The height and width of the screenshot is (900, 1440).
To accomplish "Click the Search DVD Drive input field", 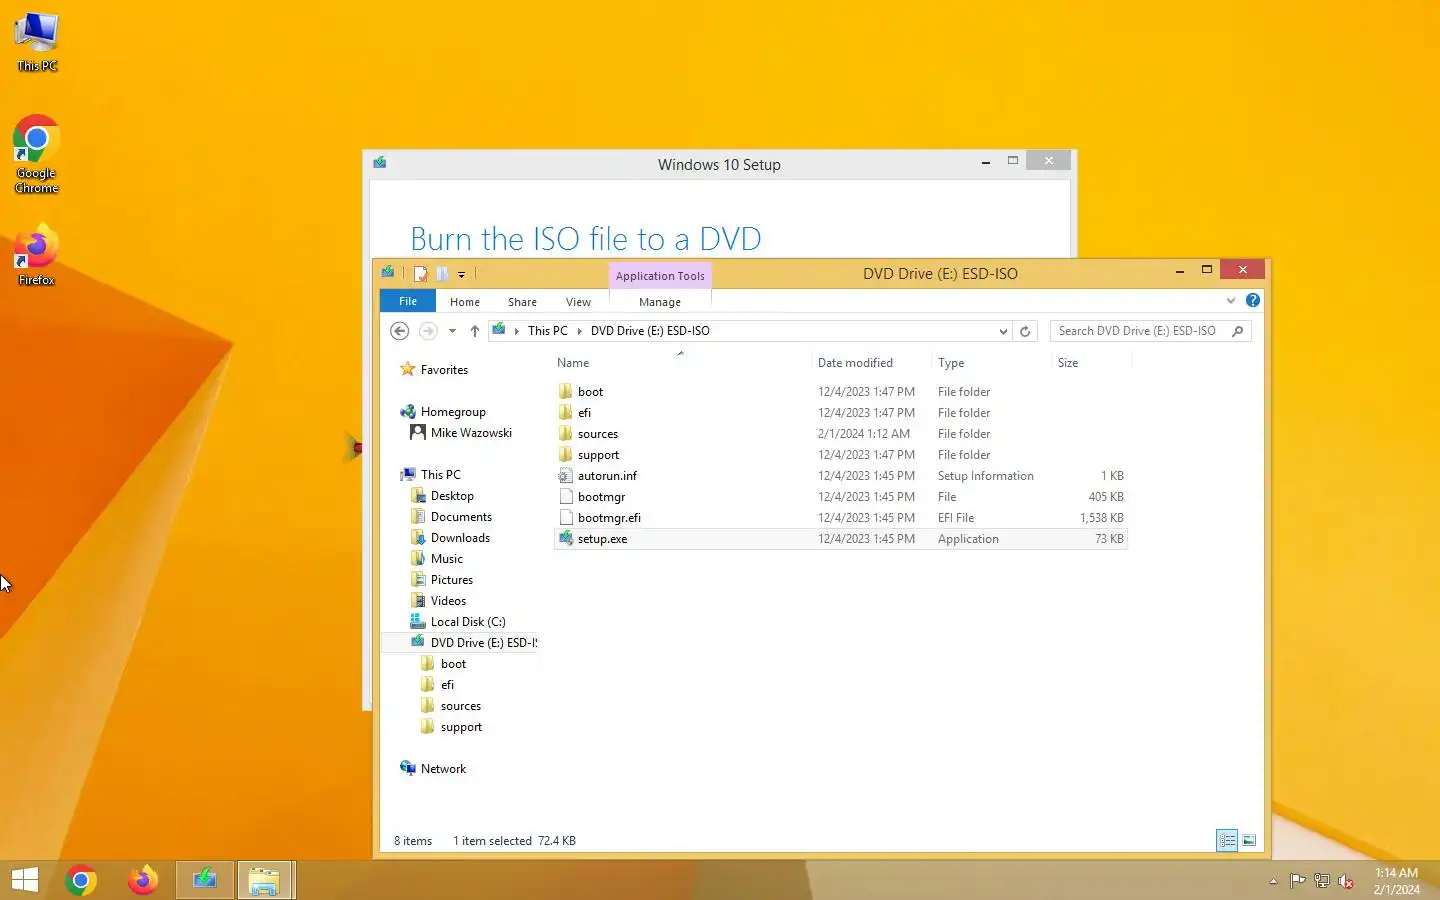I will pos(1140,331).
